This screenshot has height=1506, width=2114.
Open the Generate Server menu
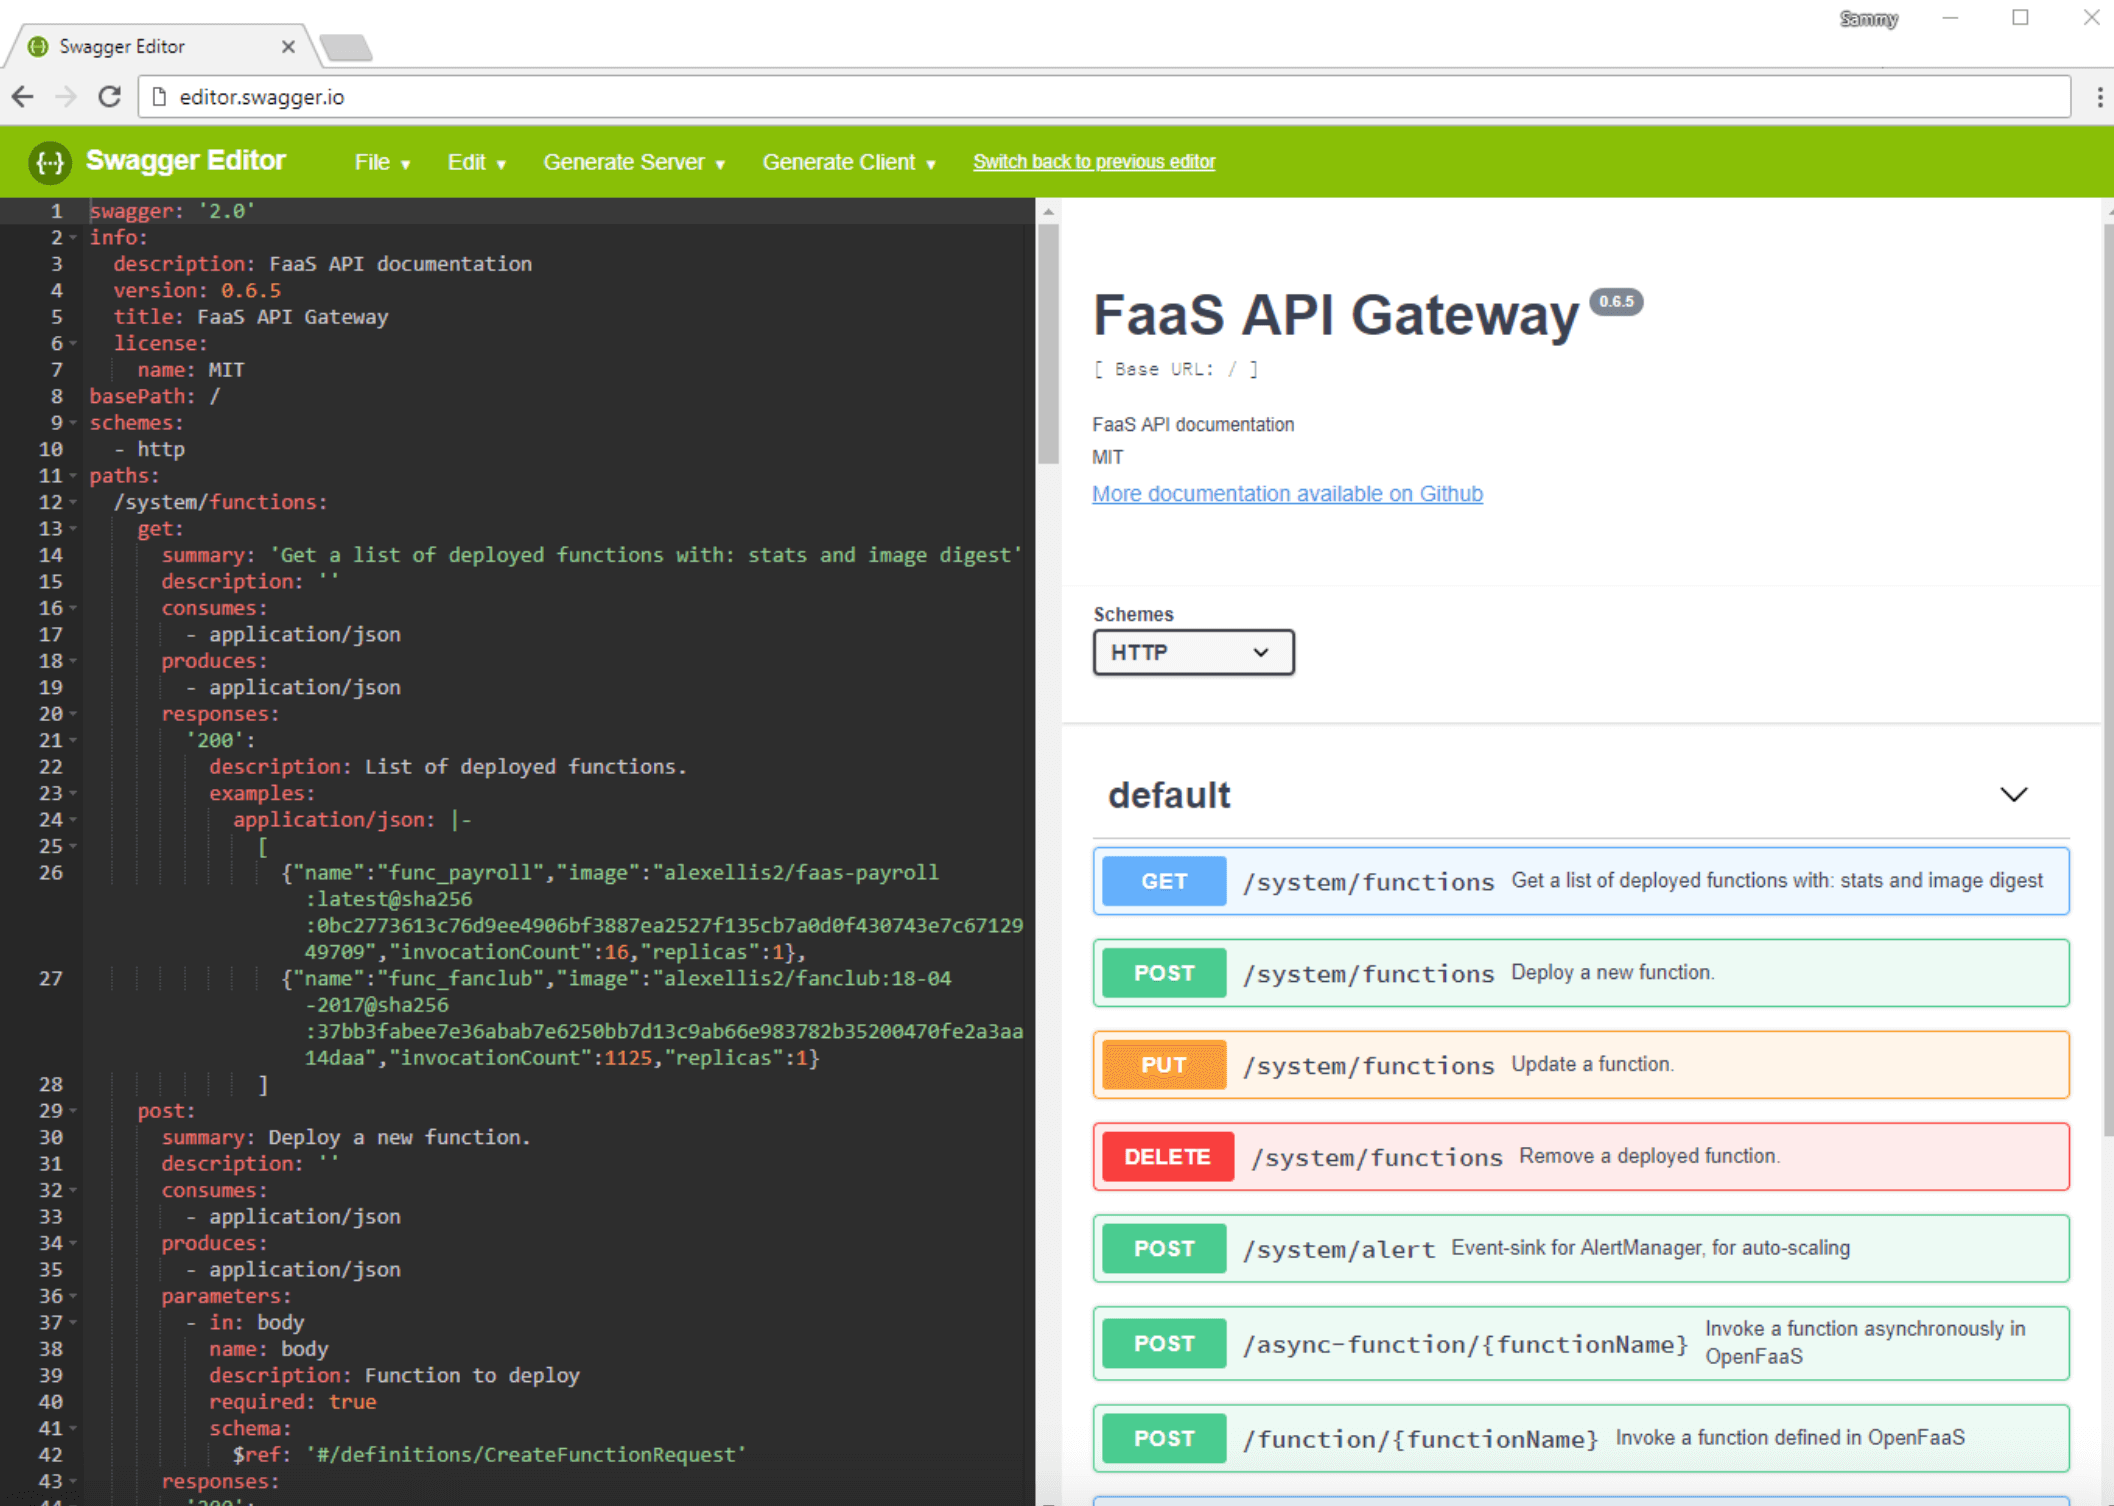point(634,161)
